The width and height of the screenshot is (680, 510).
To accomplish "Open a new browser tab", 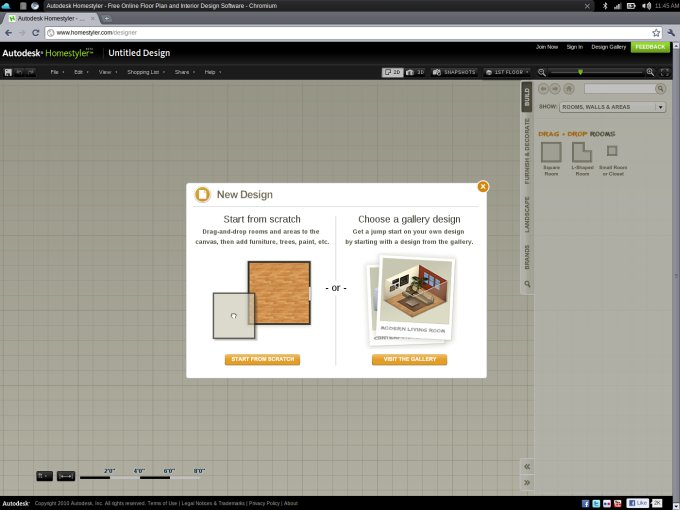I will tap(106, 19).
